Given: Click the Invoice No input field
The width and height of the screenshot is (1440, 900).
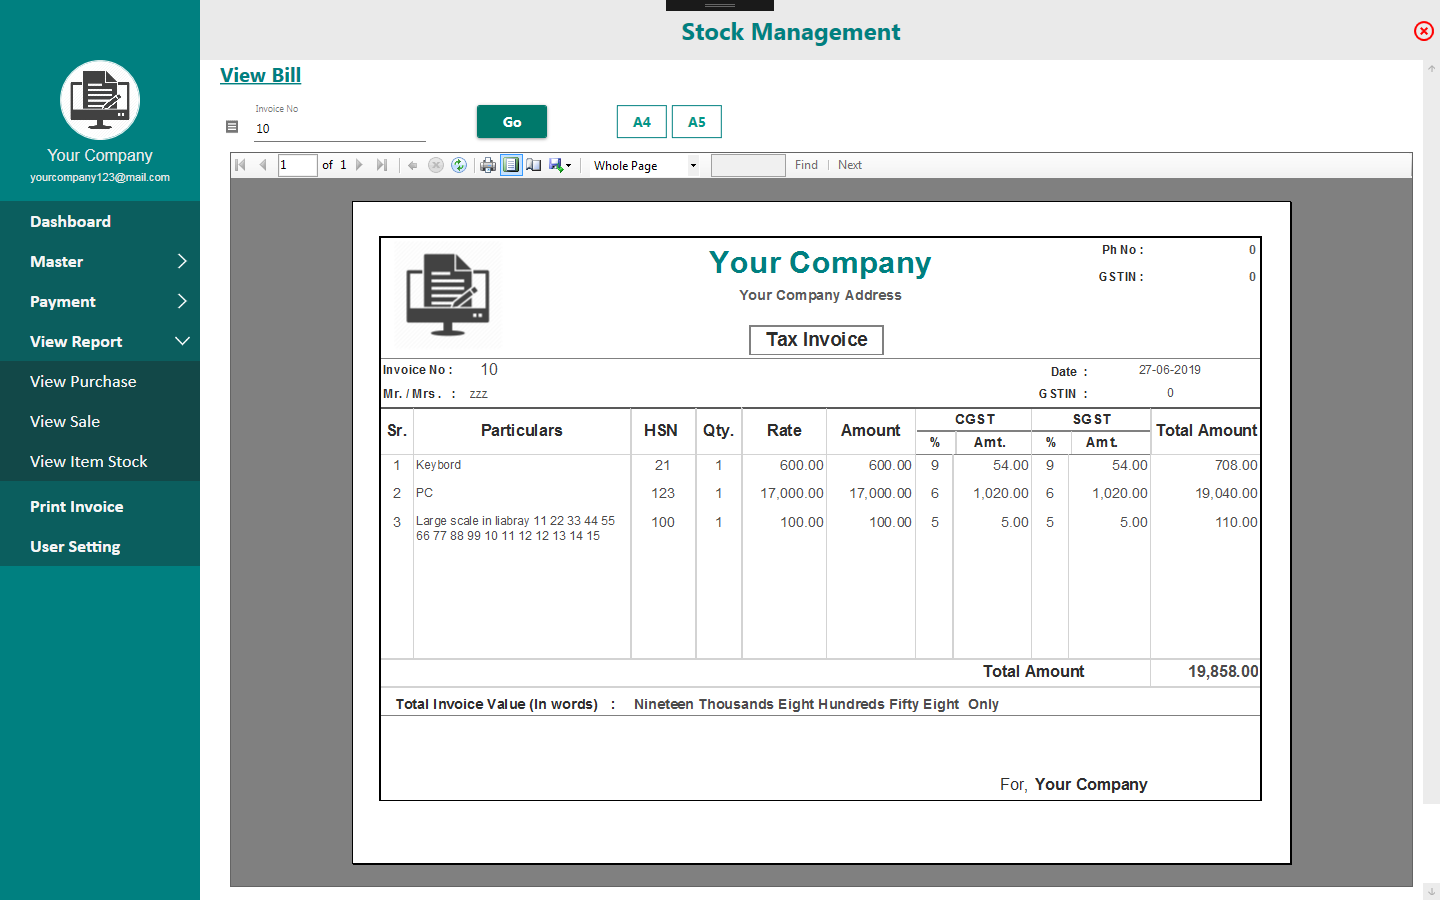Looking at the screenshot, I should [340, 128].
